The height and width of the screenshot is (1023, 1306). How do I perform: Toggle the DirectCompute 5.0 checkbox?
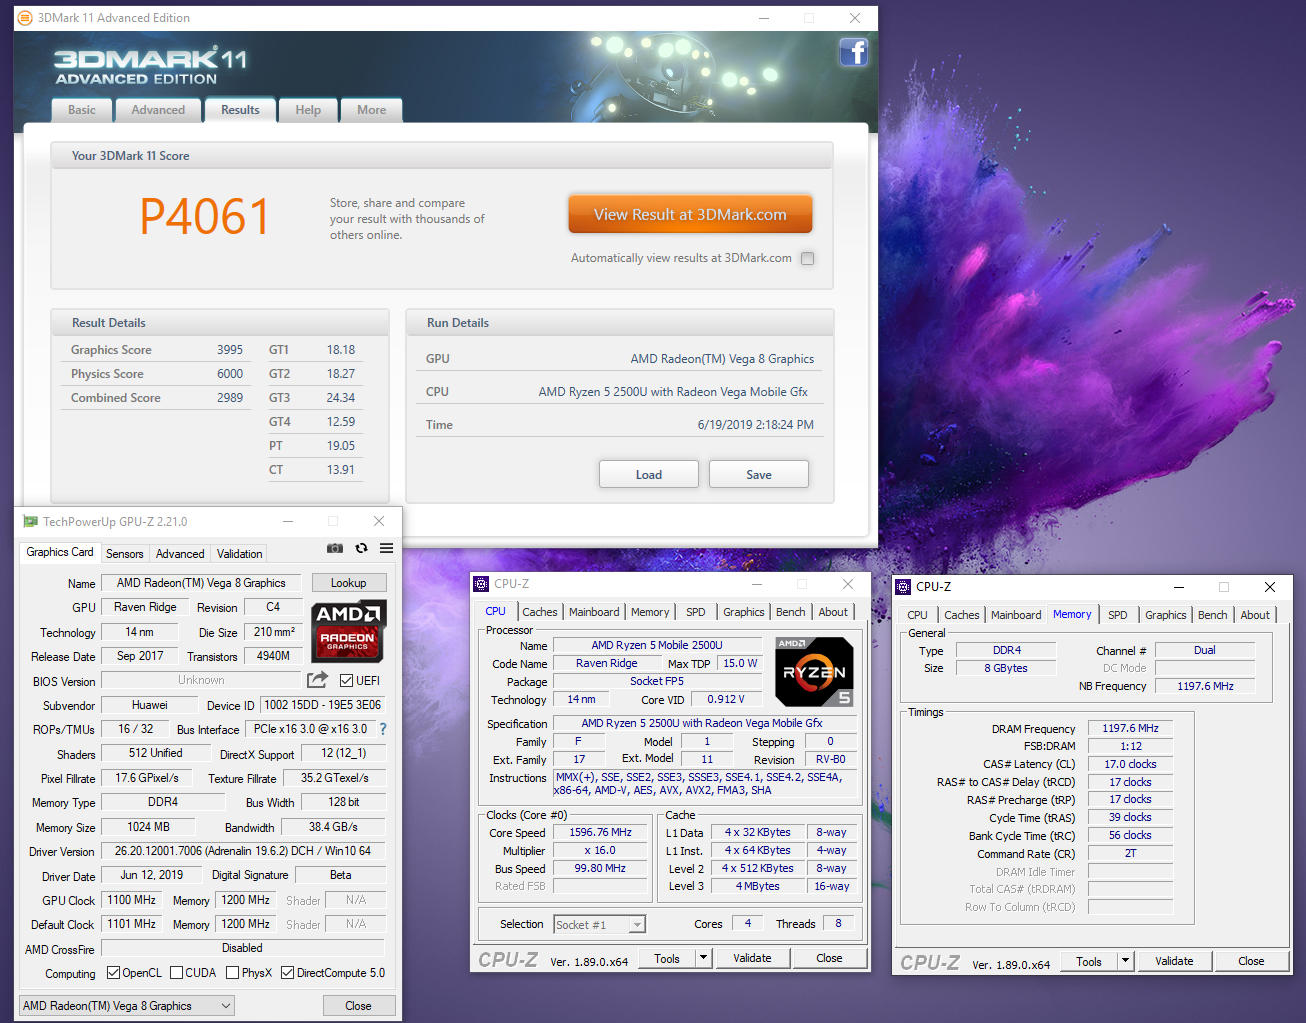coord(287,973)
